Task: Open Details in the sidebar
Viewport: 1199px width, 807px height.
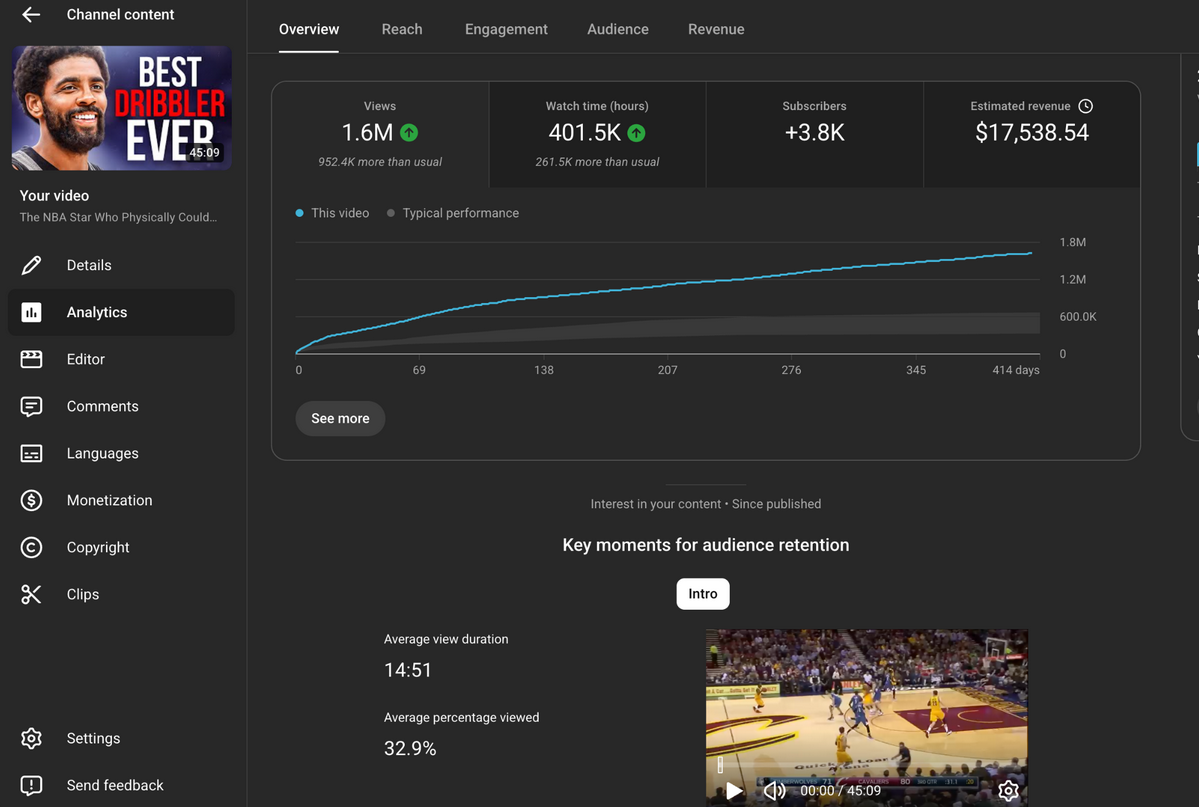Action: pyautogui.click(x=121, y=265)
